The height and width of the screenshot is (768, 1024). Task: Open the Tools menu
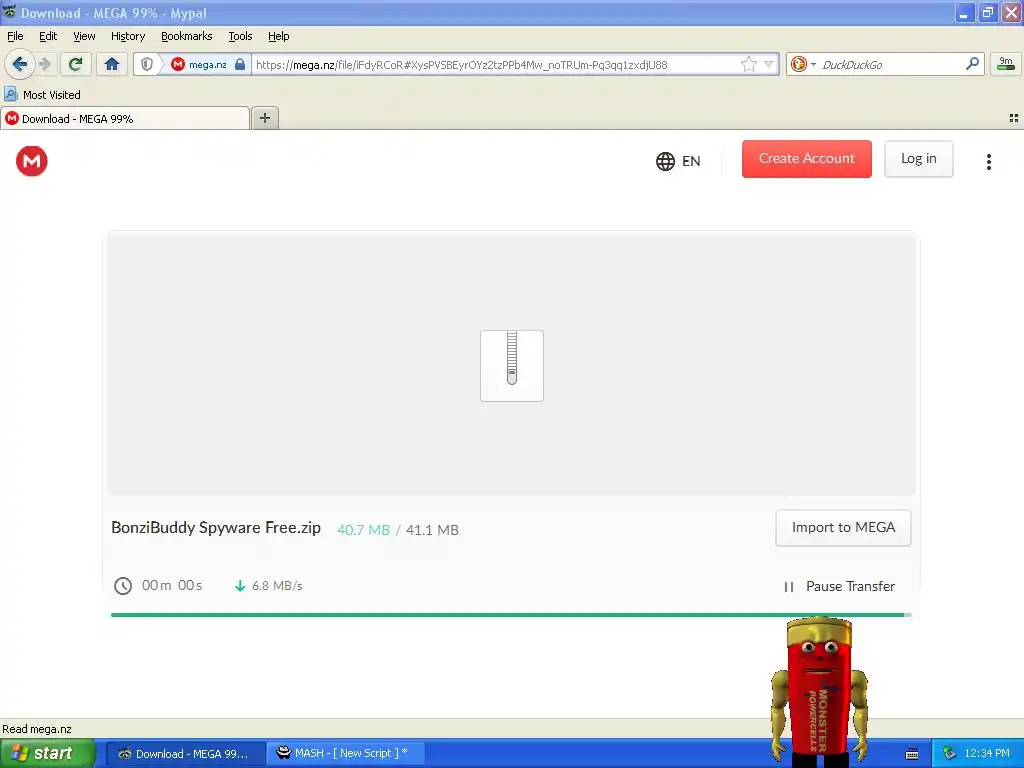(240, 36)
